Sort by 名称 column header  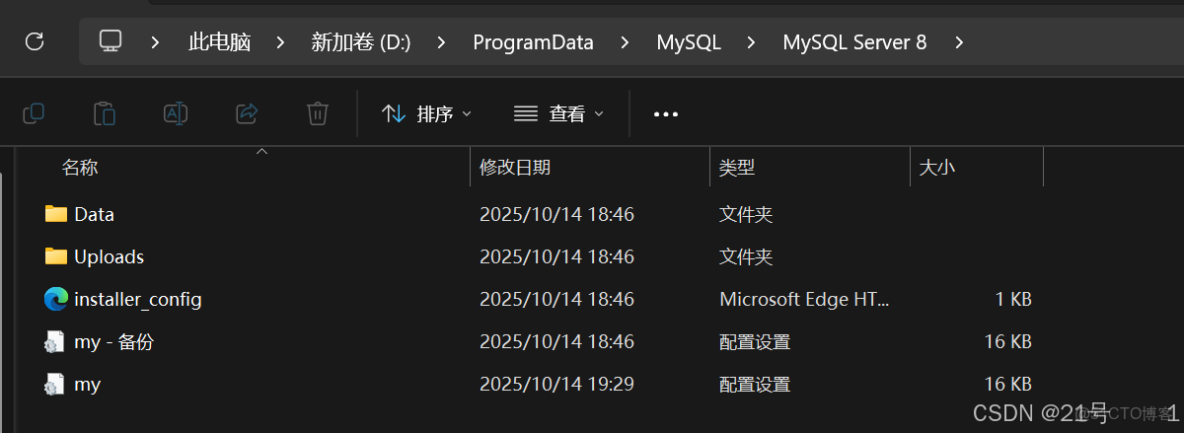[80, 168]
